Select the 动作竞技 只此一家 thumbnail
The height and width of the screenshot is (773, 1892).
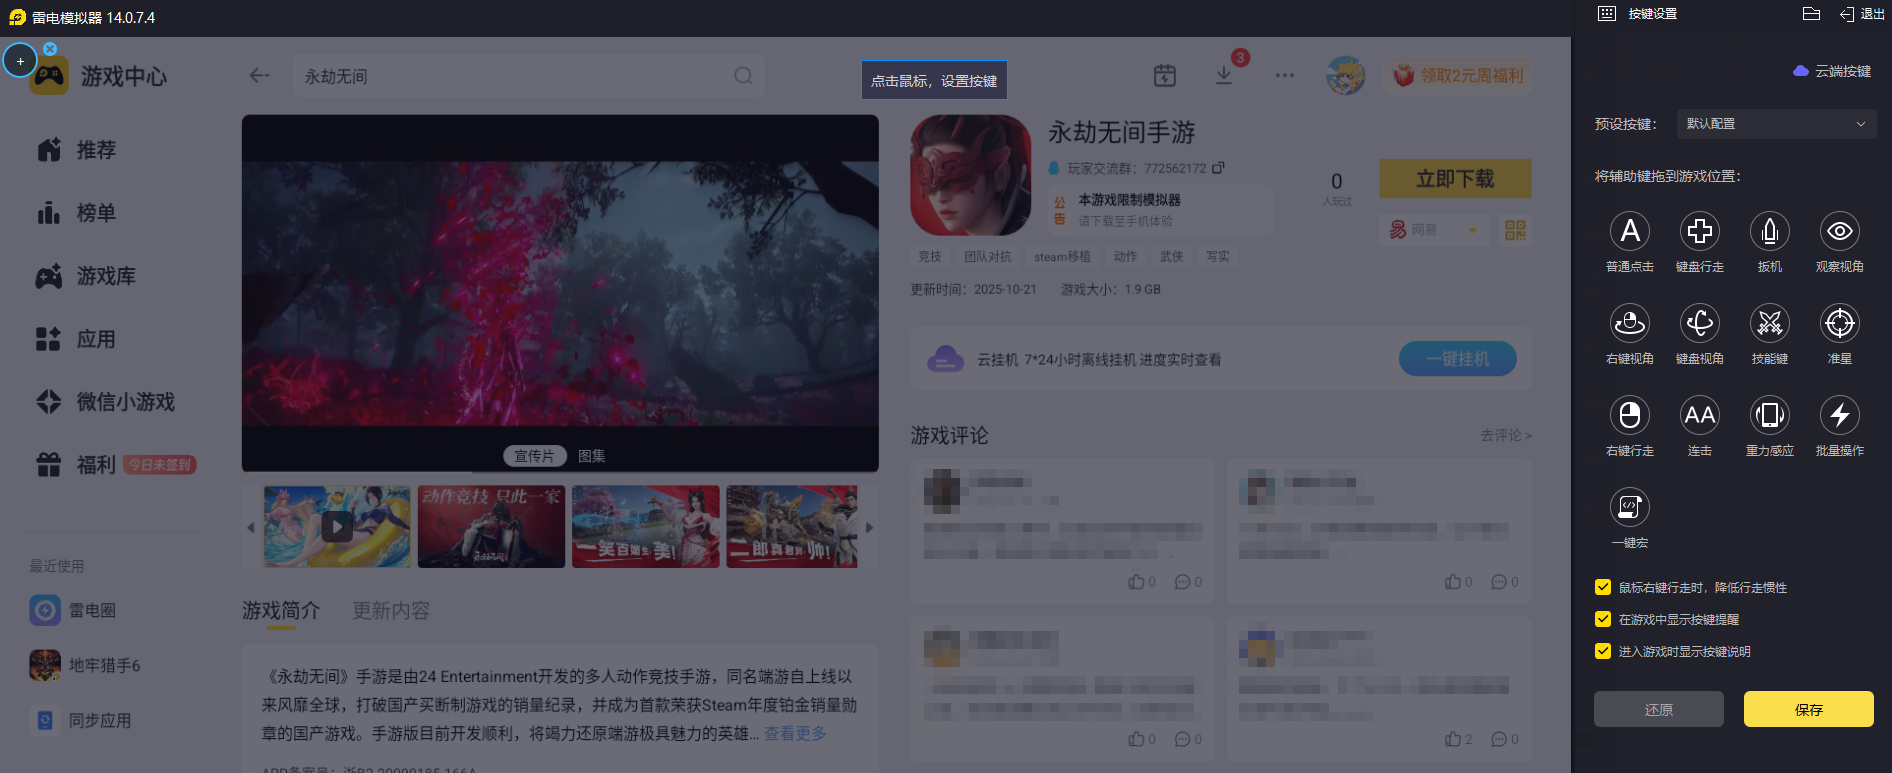(491, 527)
